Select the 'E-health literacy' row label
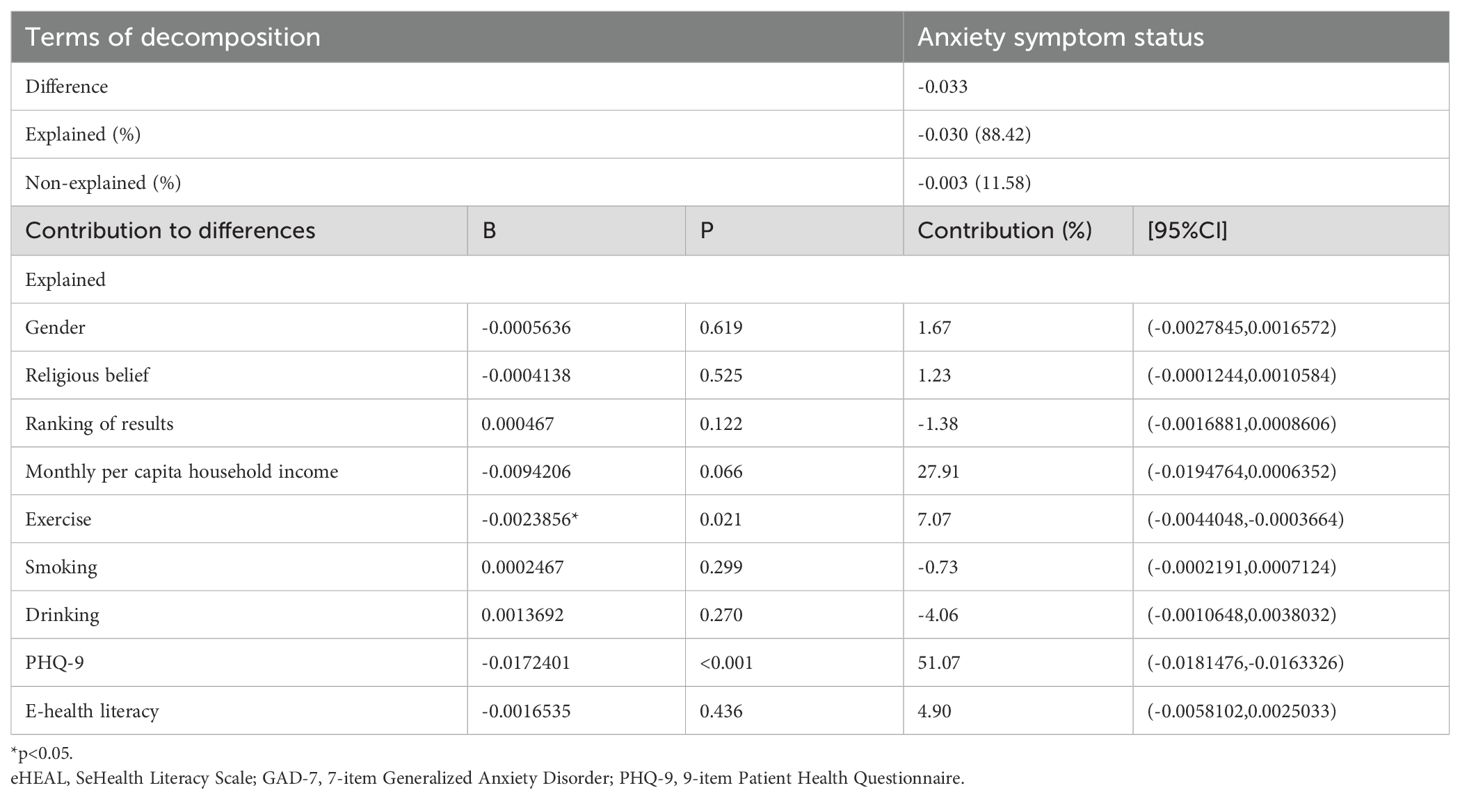Viewport: 1460px width, 799px height. tap(92, 712)
